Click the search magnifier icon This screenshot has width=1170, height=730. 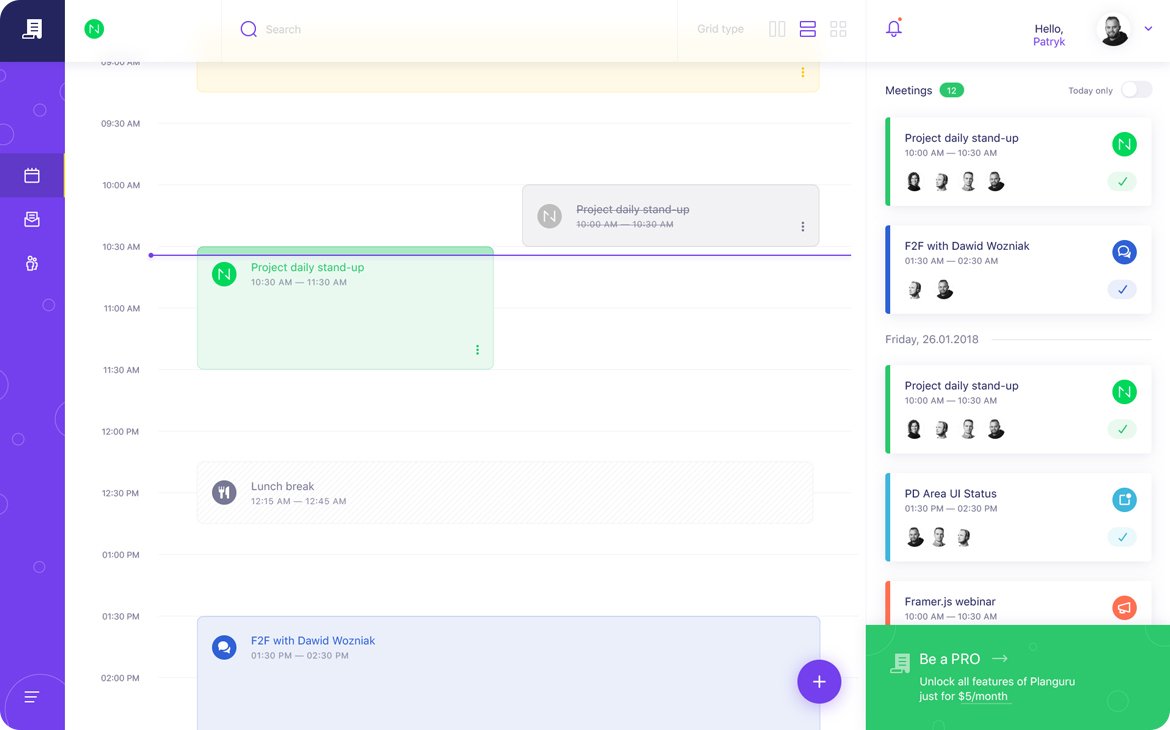248,29
